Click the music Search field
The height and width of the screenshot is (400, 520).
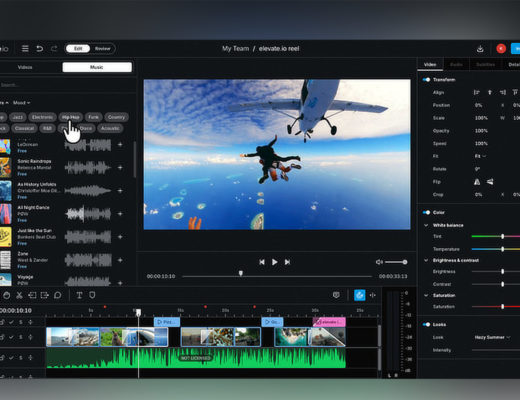tap(67, 85)
